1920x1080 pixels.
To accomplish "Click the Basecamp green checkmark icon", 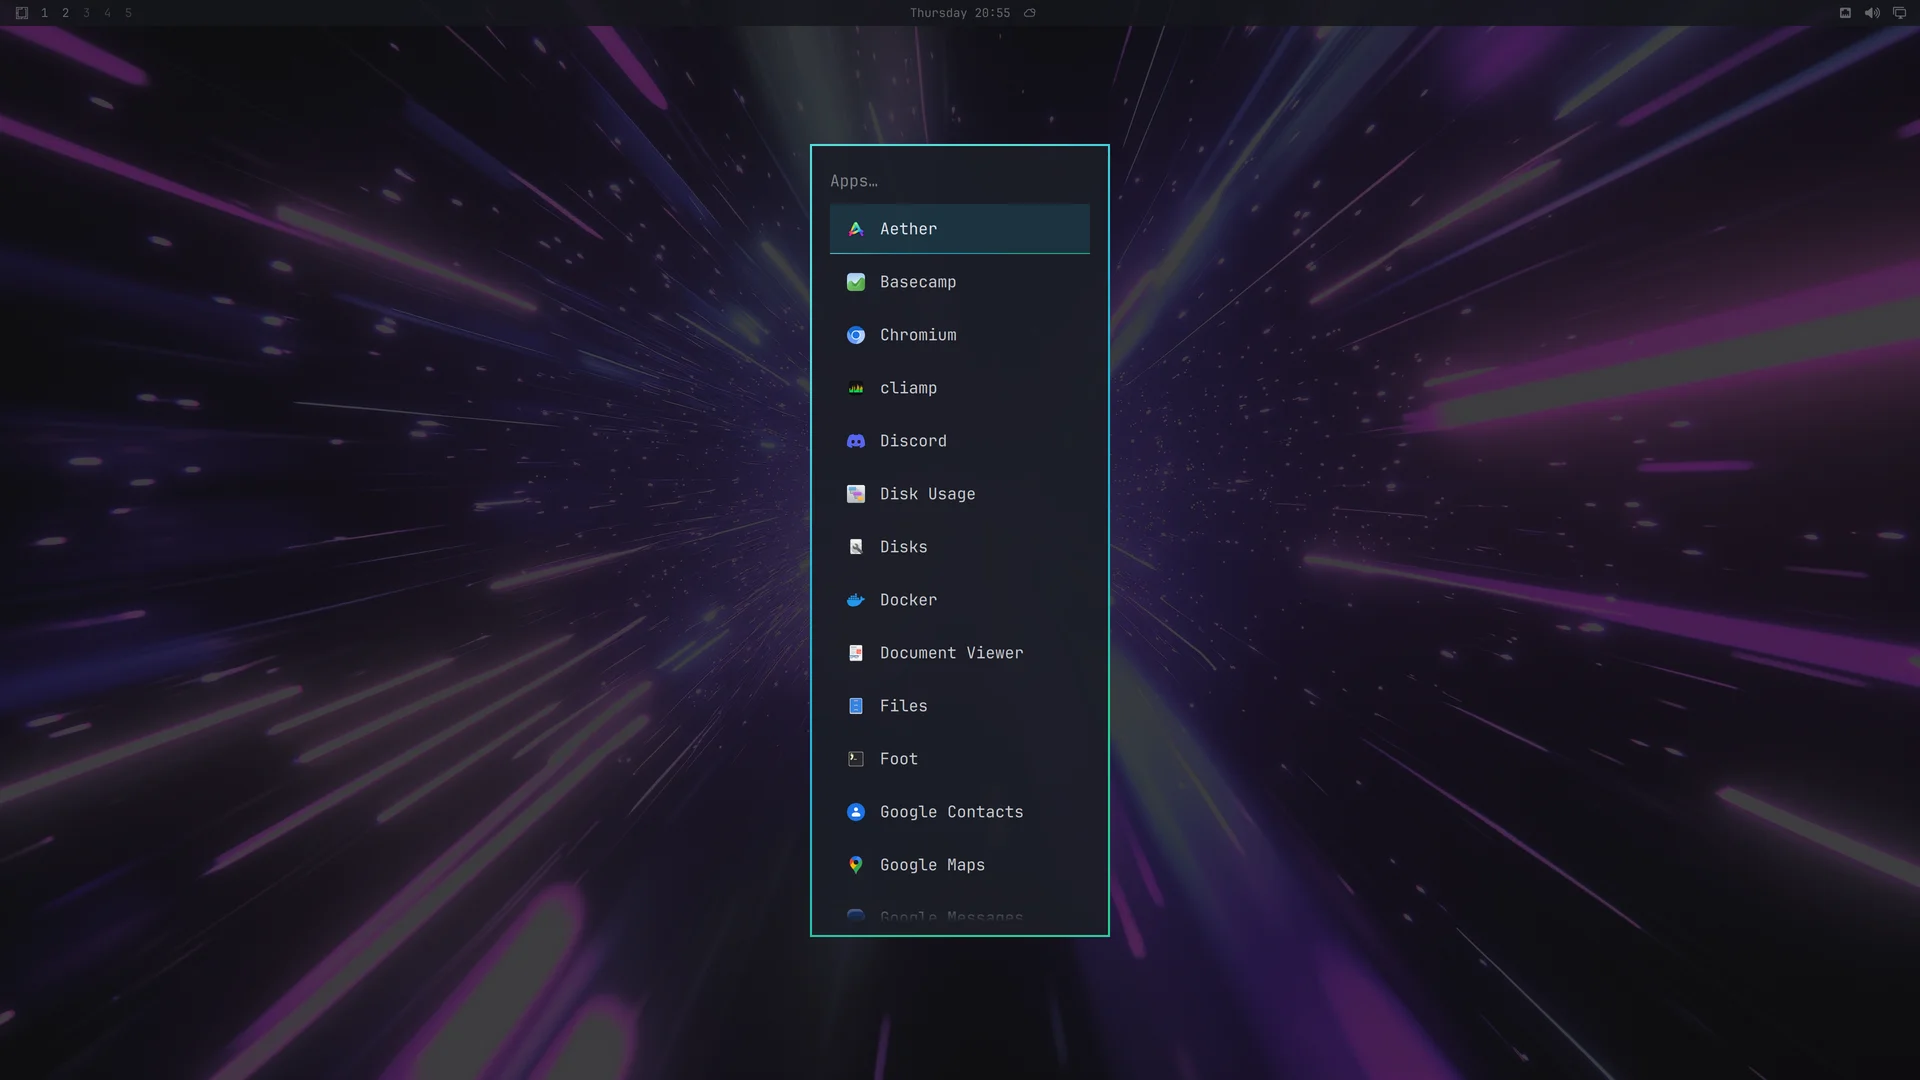I will click(856, 282).
